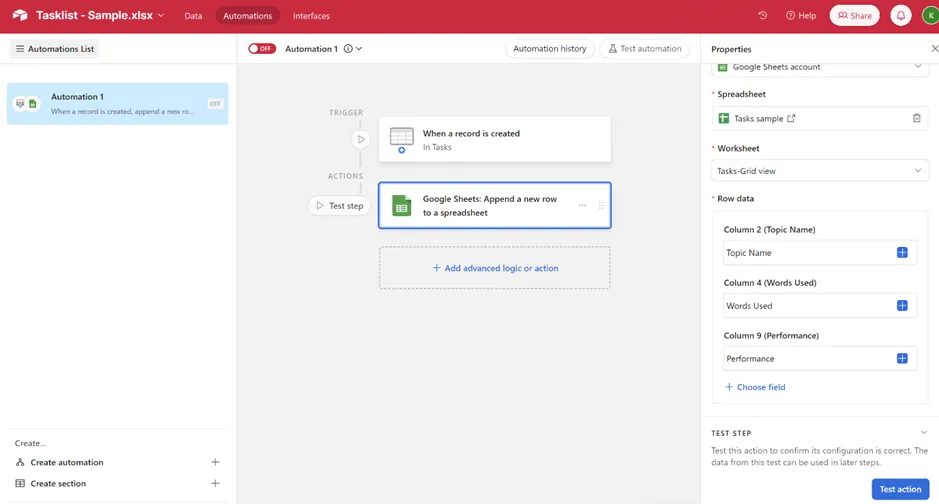
Task: Click the plus icon in Topic Name field
Action: click(902, 253)
